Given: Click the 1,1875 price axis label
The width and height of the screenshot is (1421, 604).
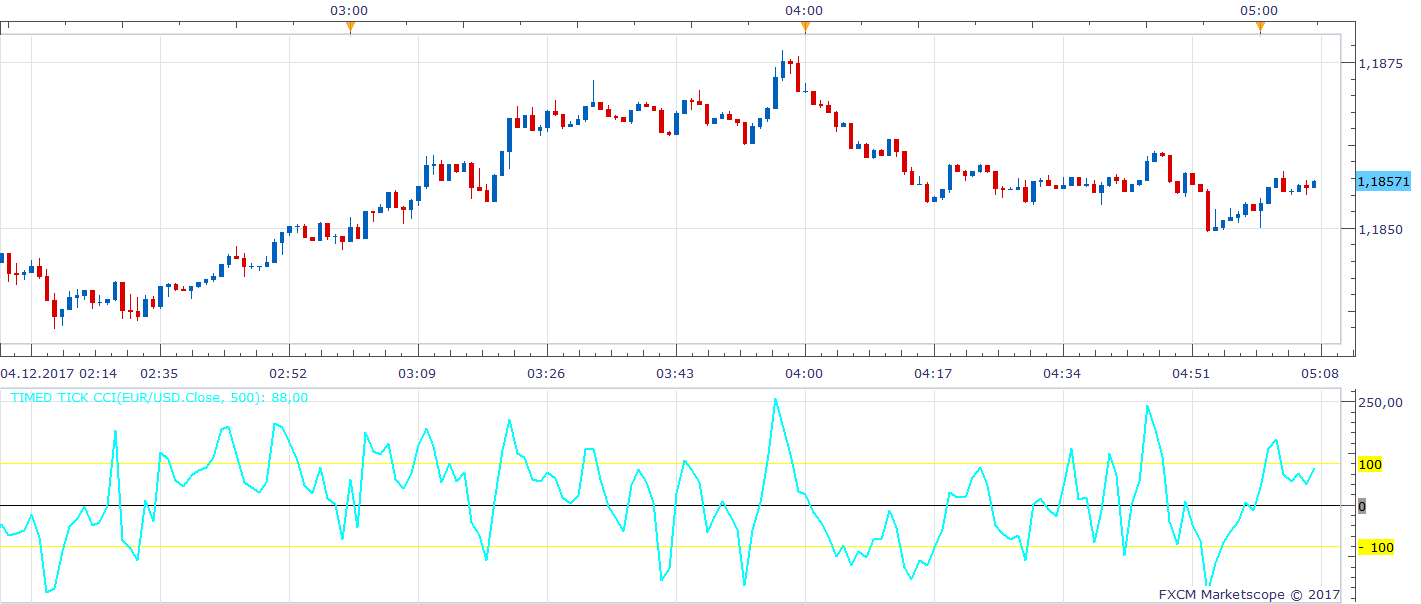Looking at the screenshot, I should pos(1380,62).
